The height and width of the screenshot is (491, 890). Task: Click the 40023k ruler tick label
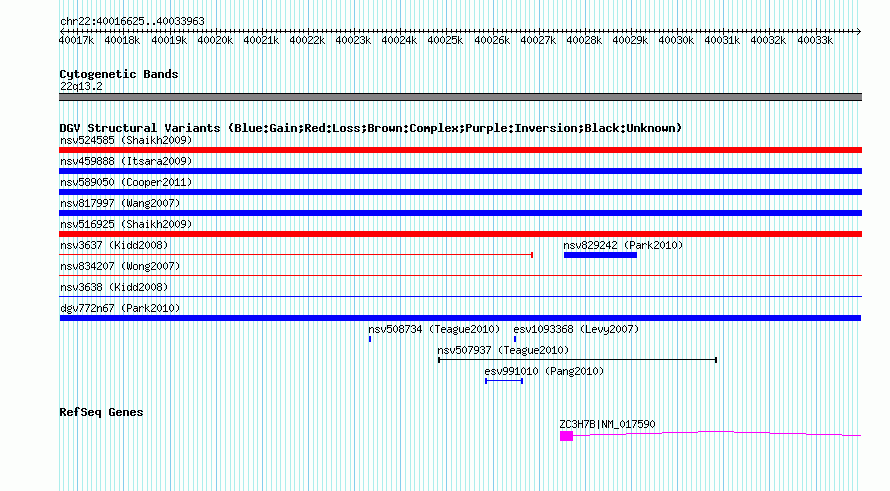coord(353,40)
